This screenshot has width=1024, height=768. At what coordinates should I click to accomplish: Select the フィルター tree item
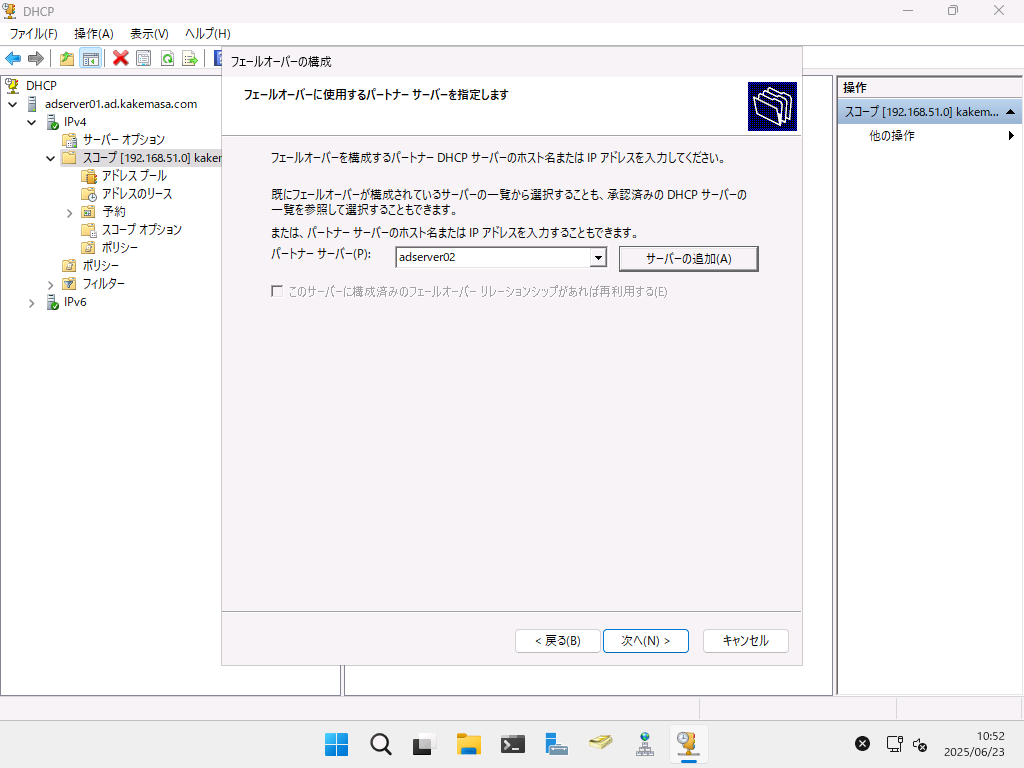point(104,284)
